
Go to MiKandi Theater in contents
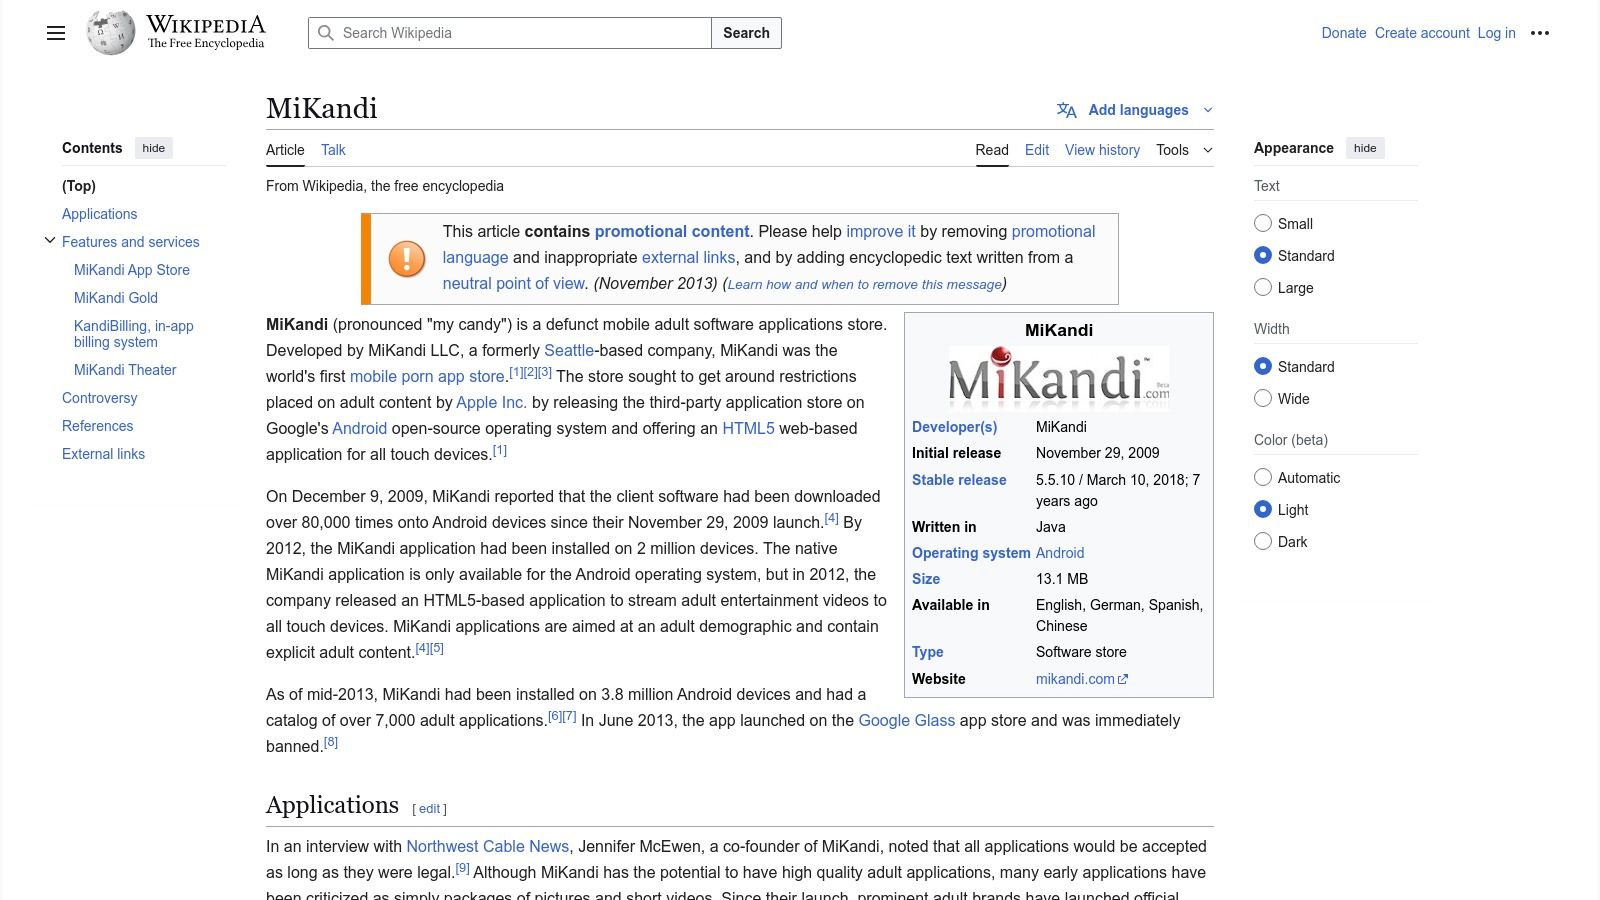tap(125, 370)
